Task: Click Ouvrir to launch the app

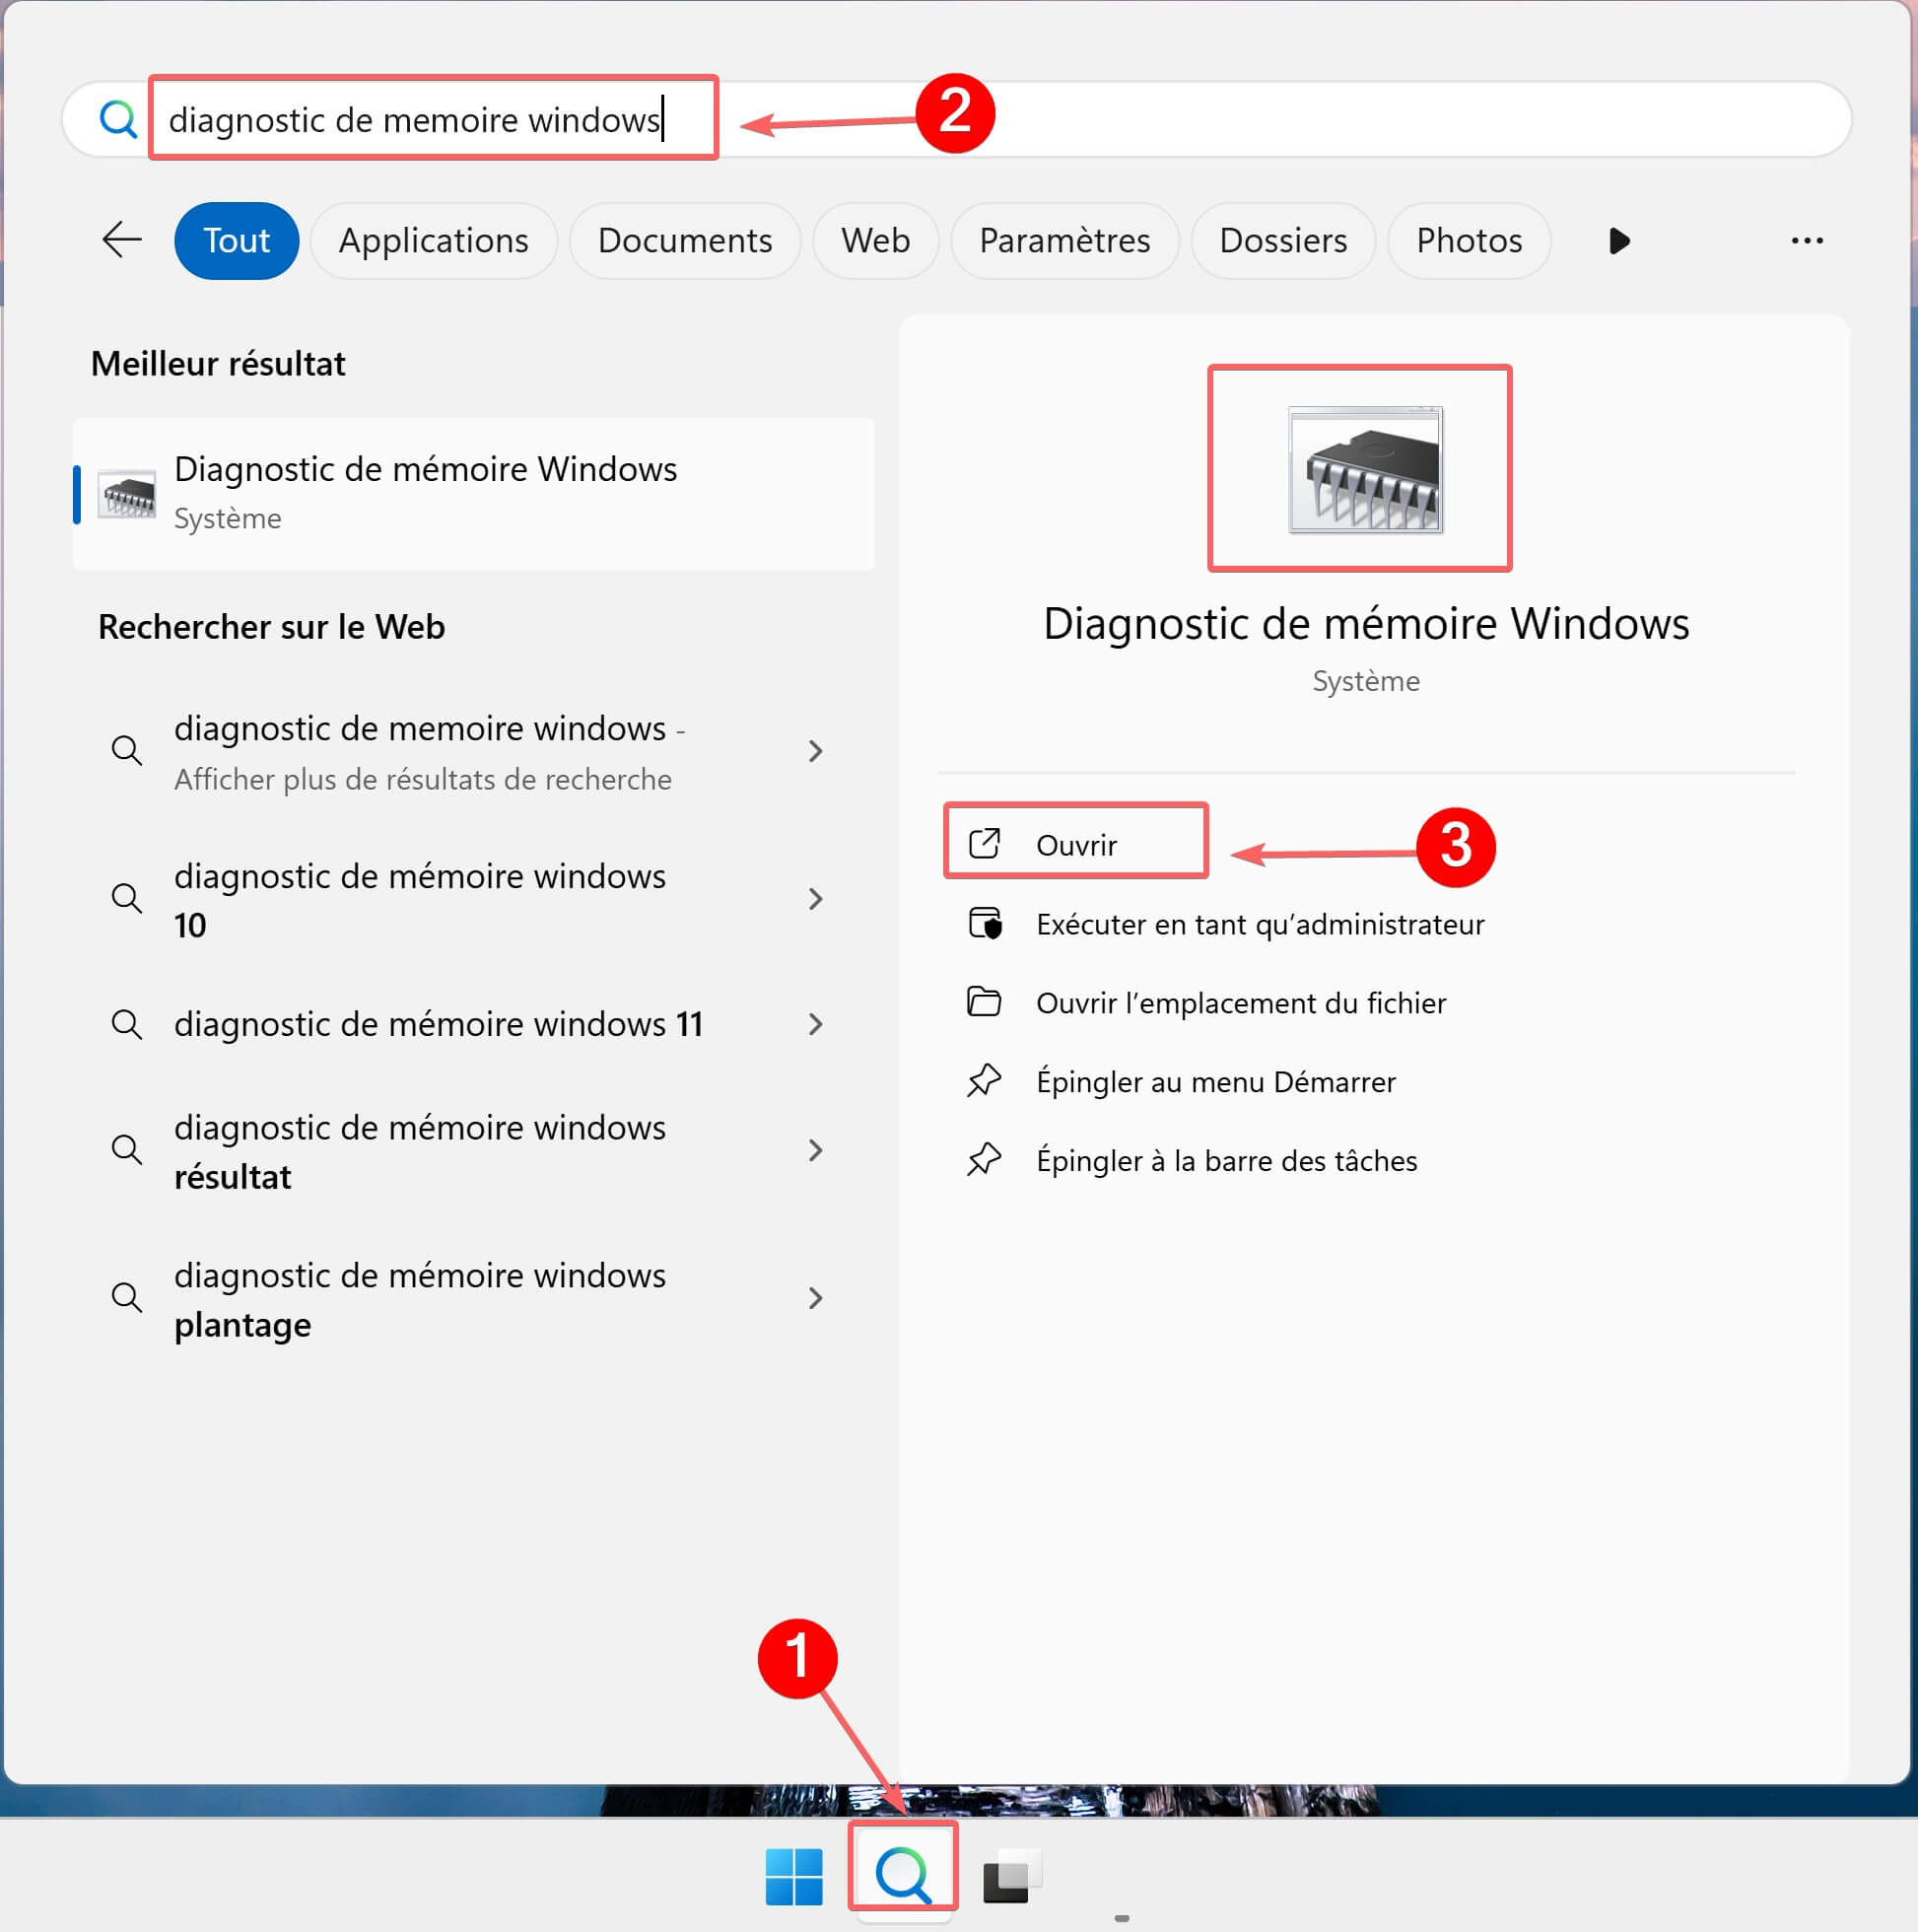Action: pyautogui.click(x=1076, y=845)
